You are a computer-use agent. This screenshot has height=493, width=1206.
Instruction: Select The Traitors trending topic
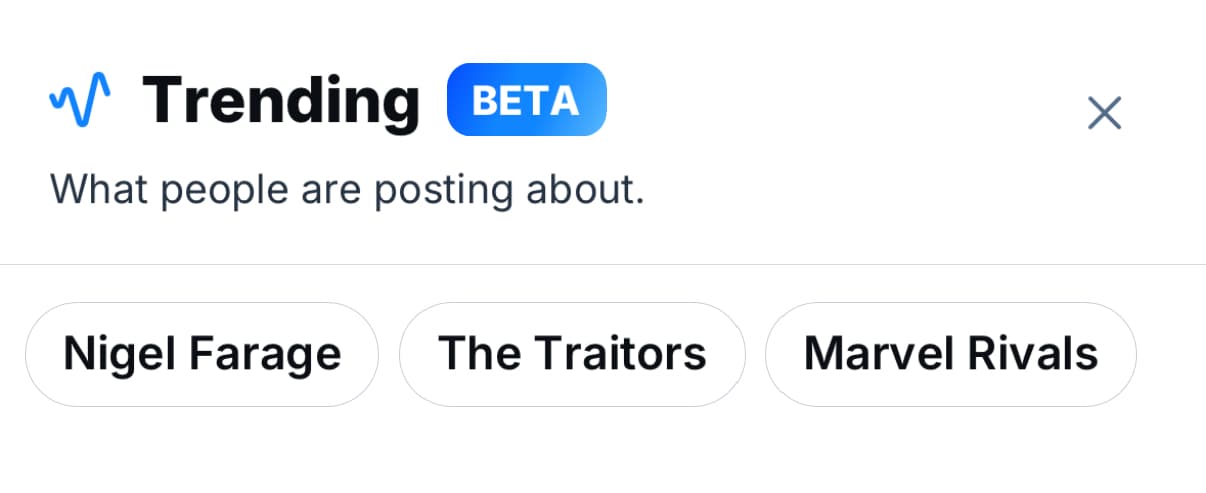(x=572, y=354)
